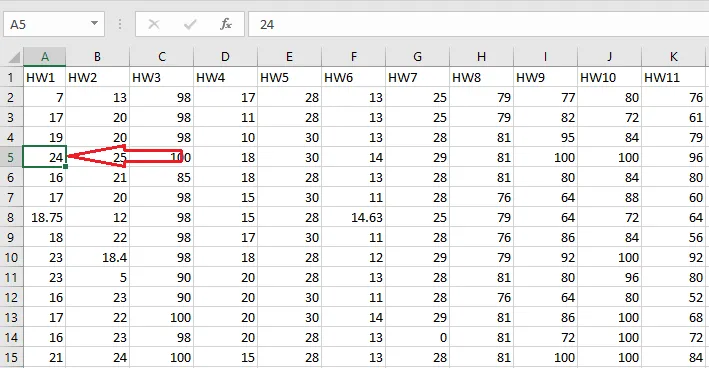Select column J header
The width and height of the screenshot is (709, 368).
pyautogui.click(x=610, y=57)
